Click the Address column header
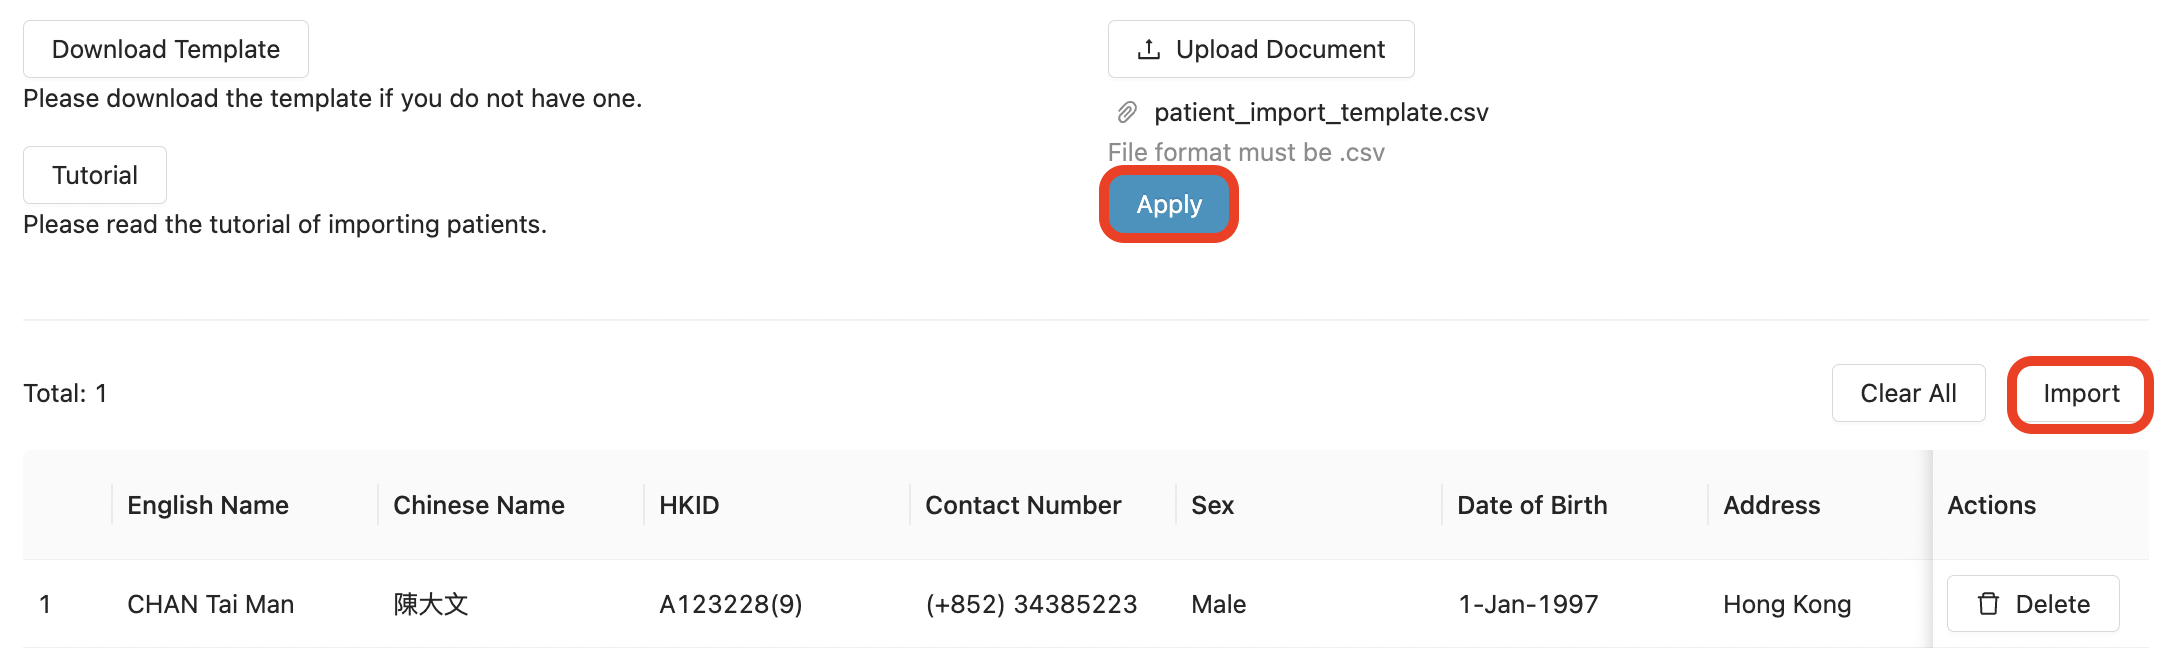Image resolution: width=2172 pixels, height=660 pixels. pyautogui.click(x=1771, y=505)
